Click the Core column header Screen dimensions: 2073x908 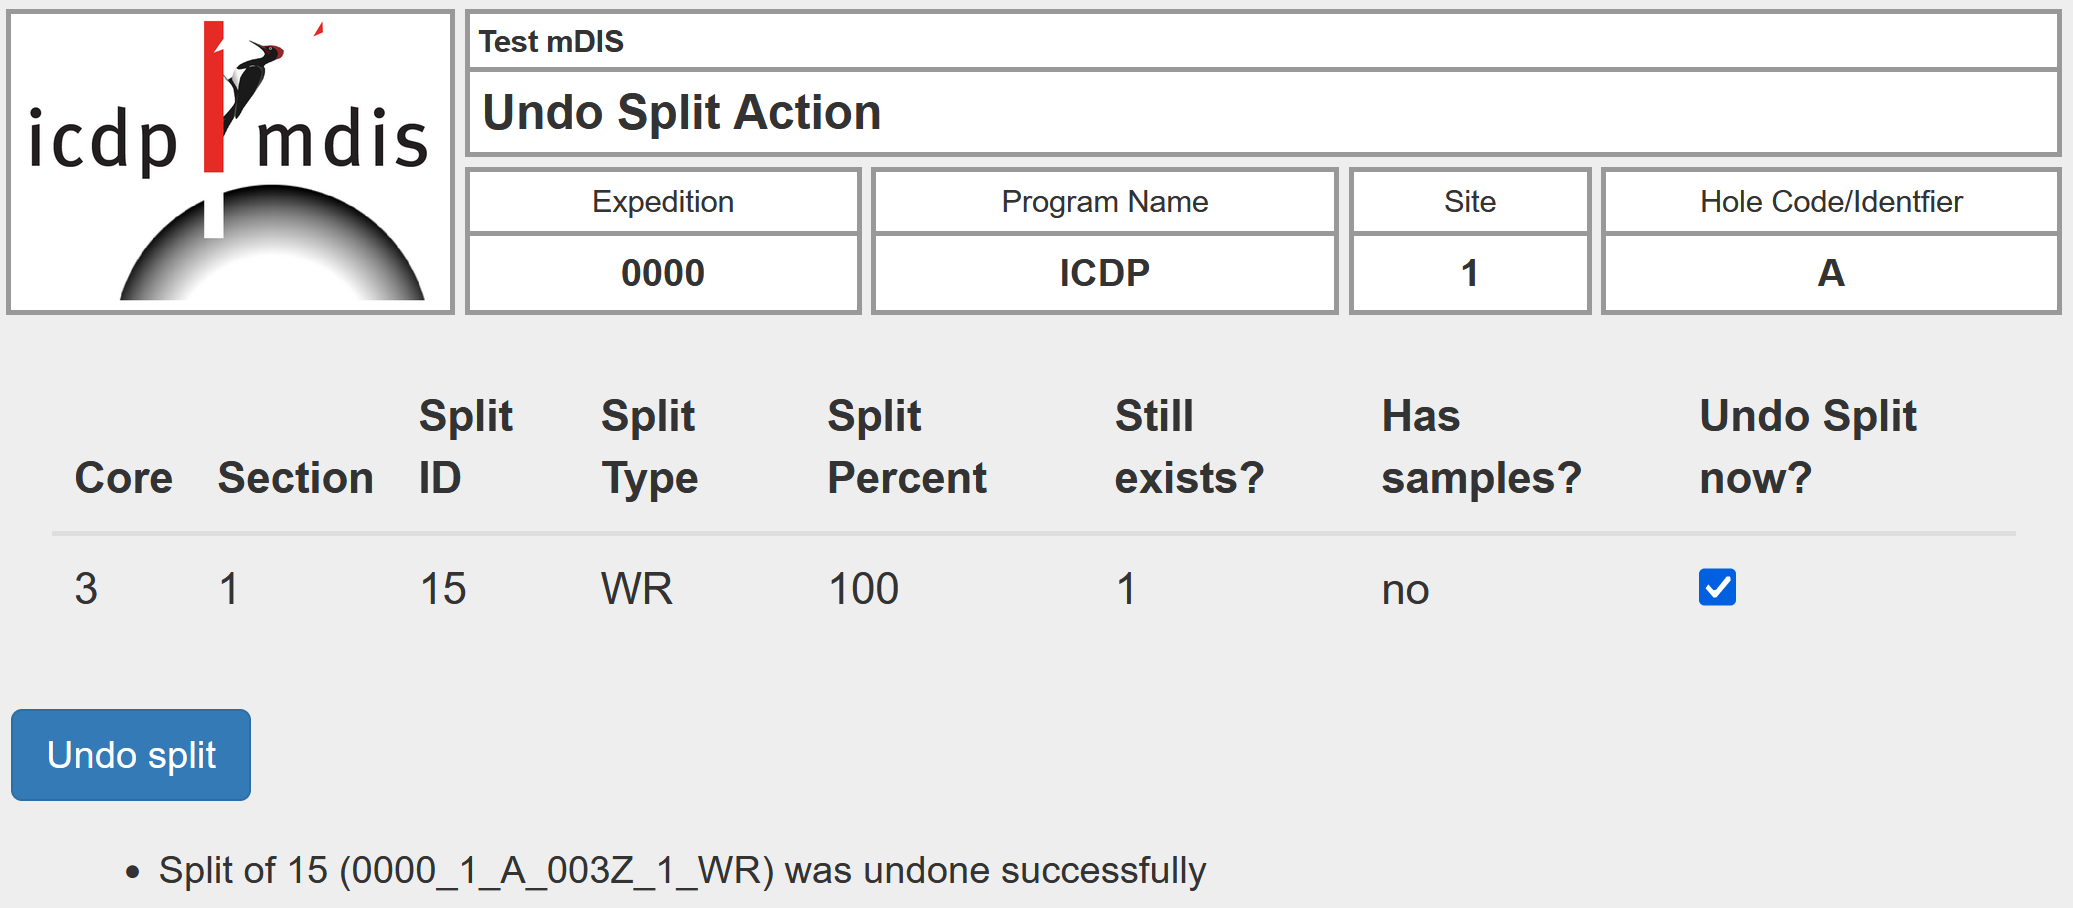[x=123, y=478]
